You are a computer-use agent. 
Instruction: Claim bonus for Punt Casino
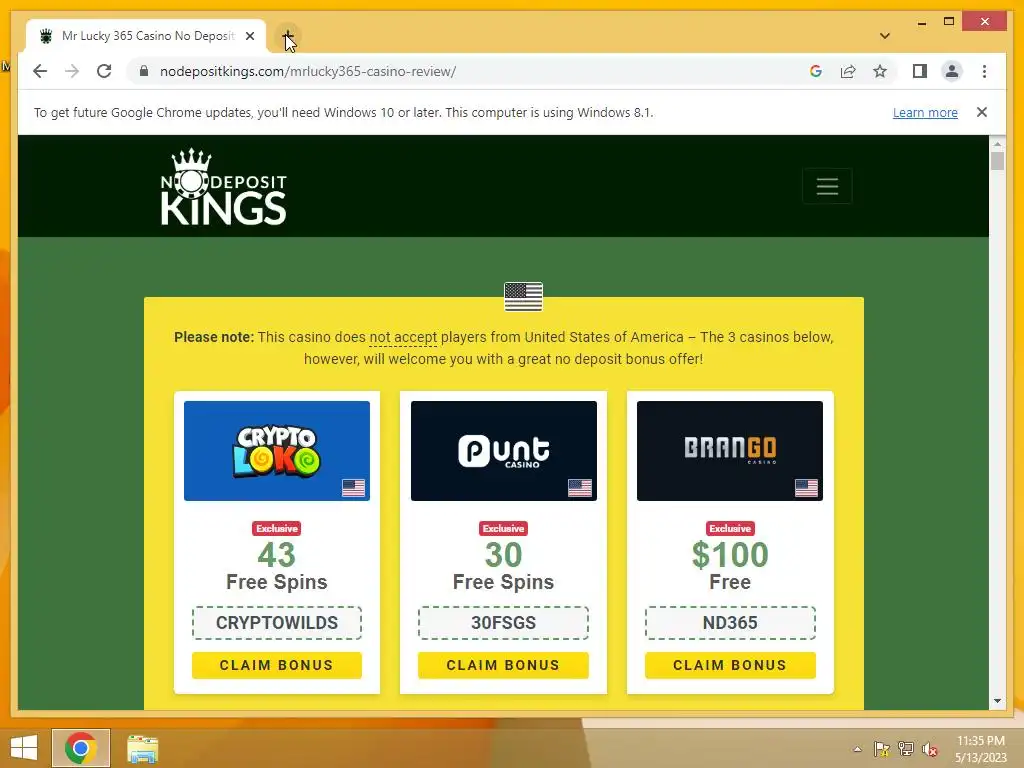pos(503,665)
